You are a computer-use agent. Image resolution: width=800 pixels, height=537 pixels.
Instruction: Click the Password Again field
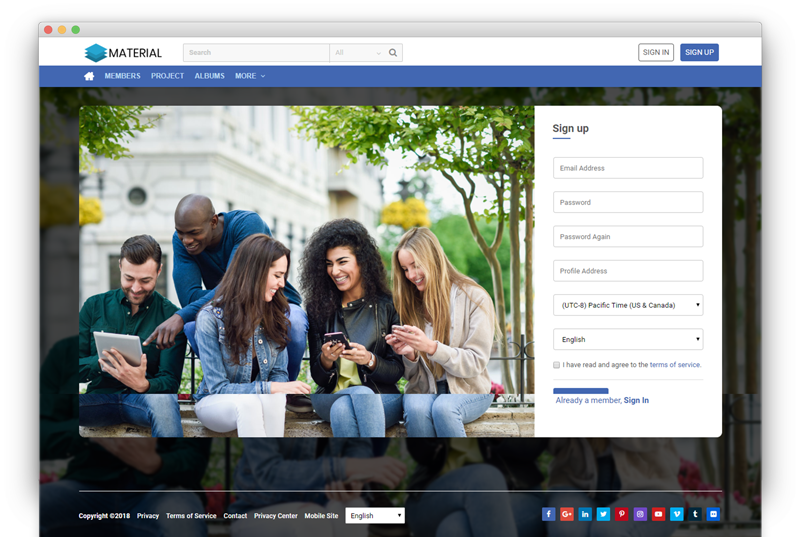[x=628, y=237]
